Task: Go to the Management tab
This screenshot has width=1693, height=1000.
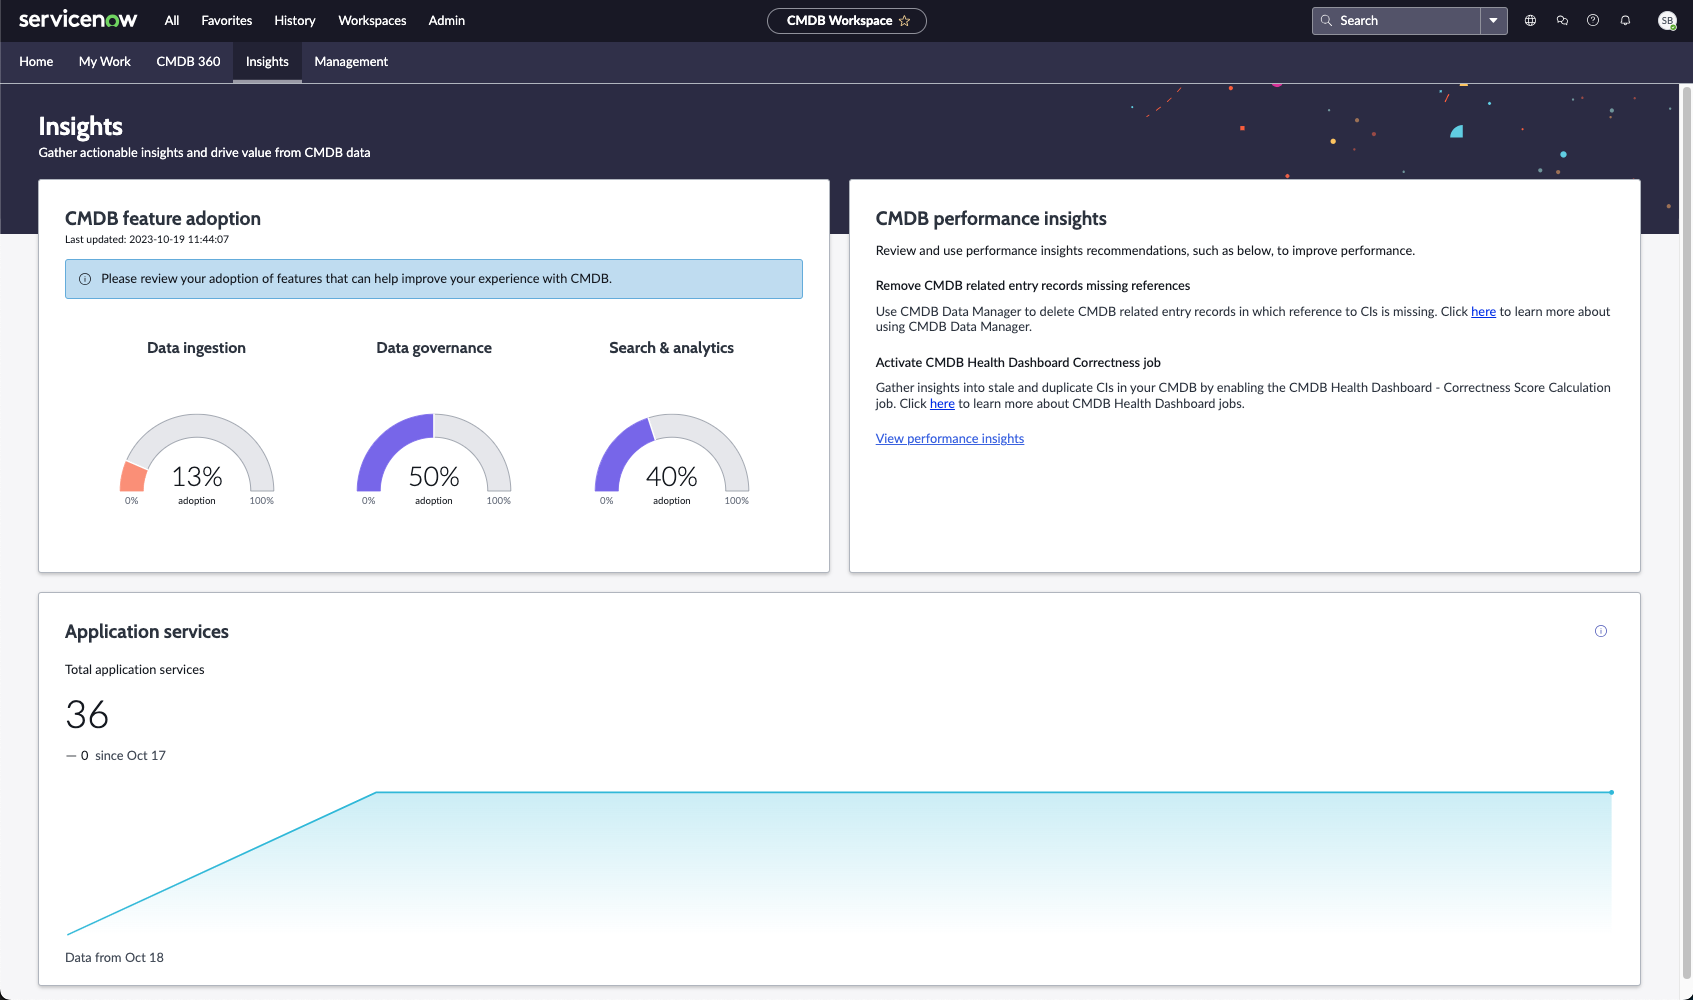Action: click(351, 62)
